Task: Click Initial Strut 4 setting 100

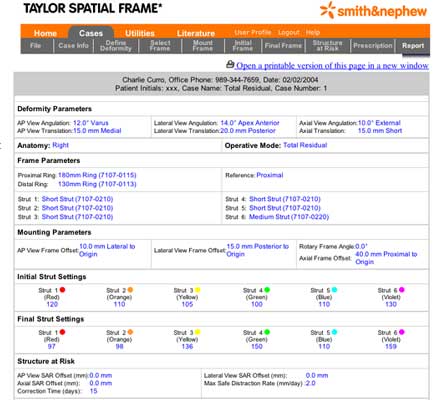Action: tap(257, 304)
